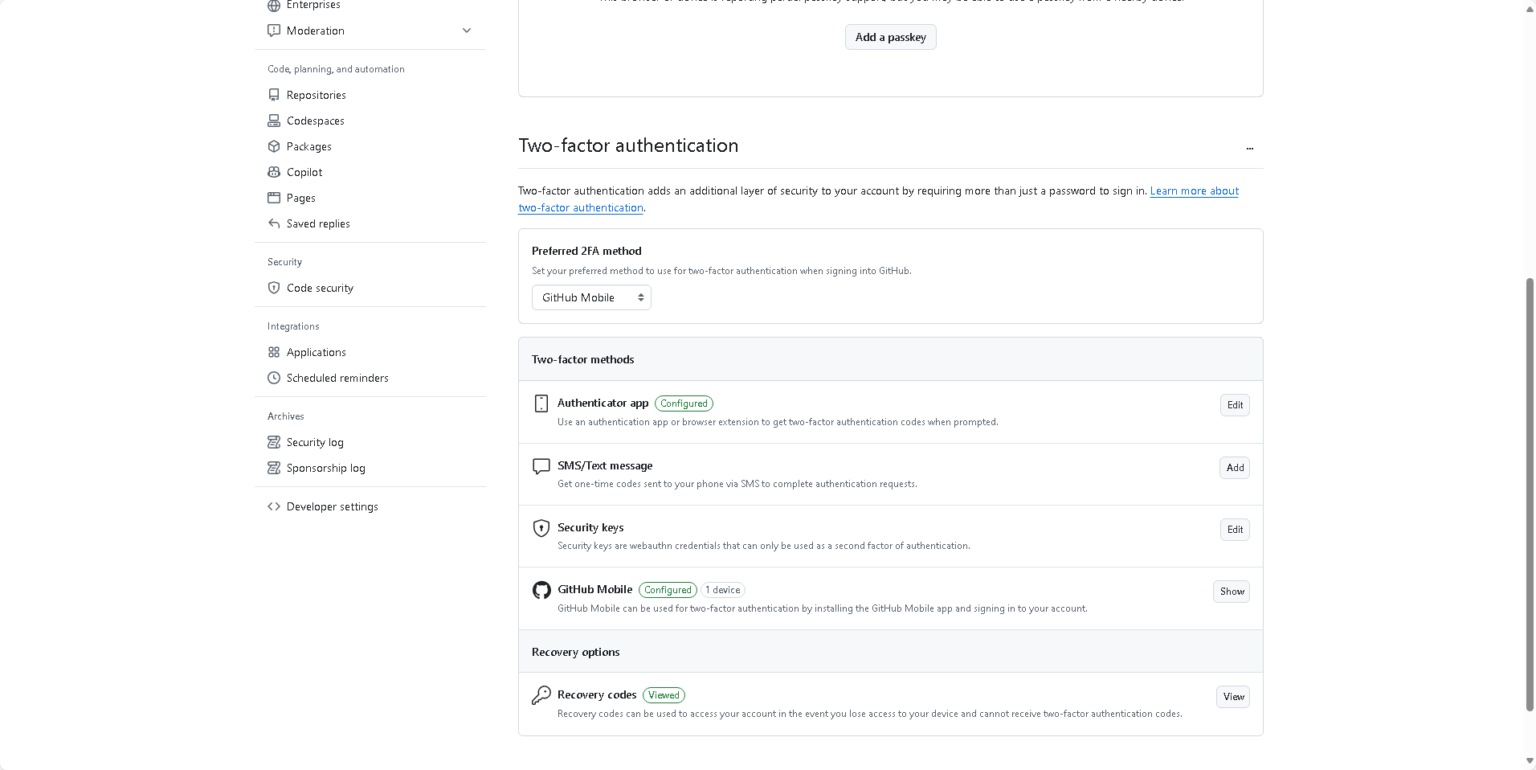Open the Preferred 2FA method dropdown
Image resolution: width=1536 pixels, height=770 pixels.
[x=591, y=297]
